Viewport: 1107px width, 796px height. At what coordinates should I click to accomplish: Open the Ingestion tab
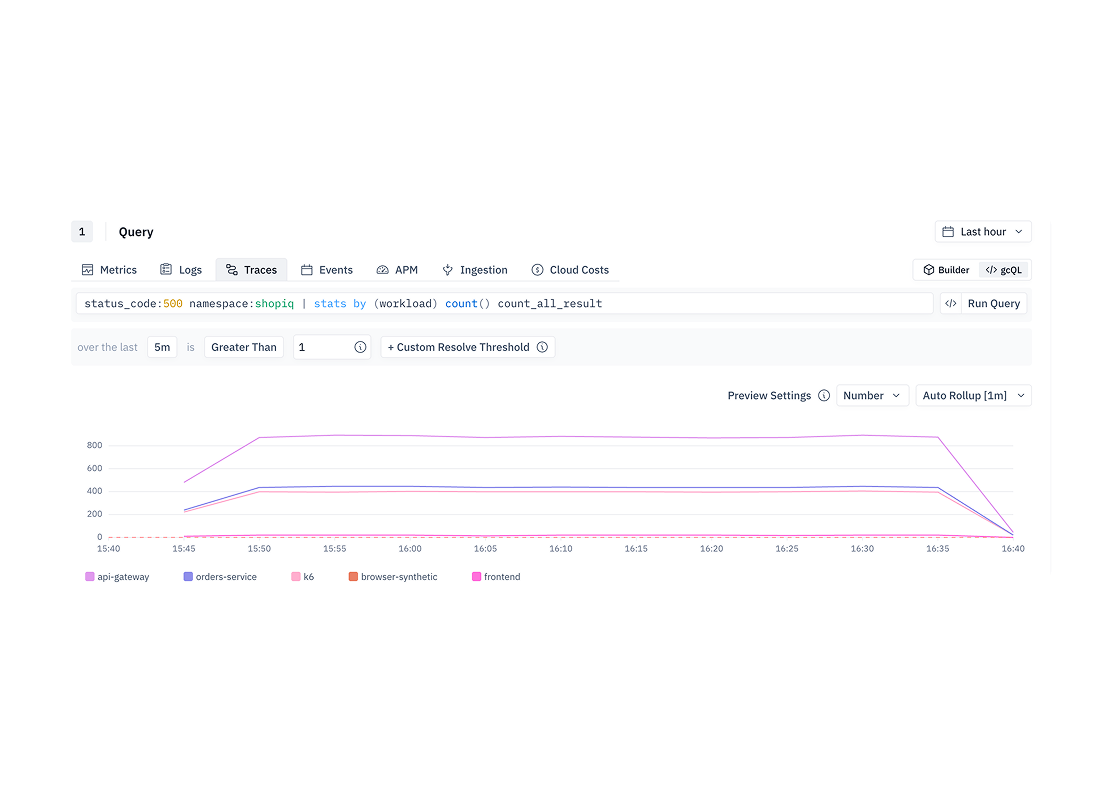(475, 270)
